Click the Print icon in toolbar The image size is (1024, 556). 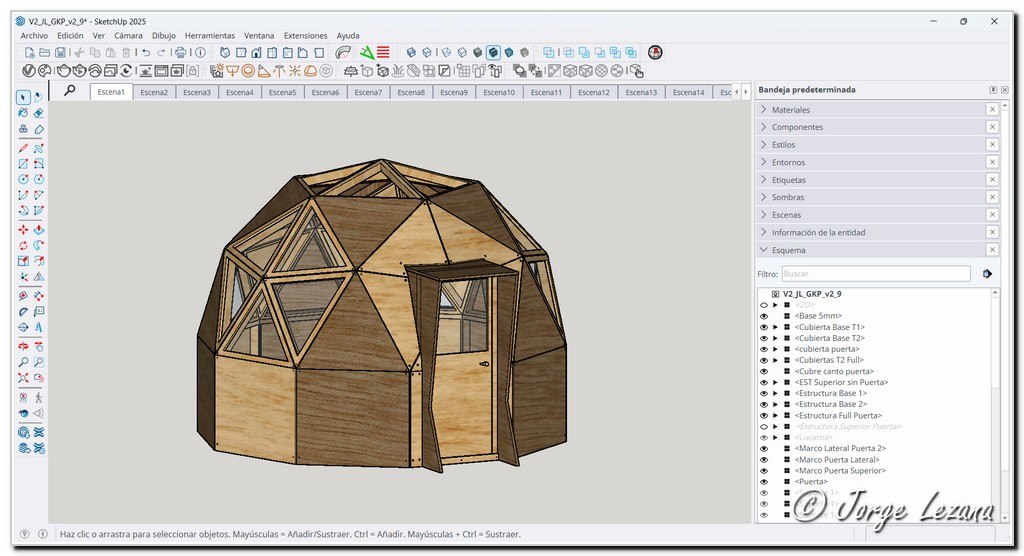pyautogui.click(x=180, y=52)
